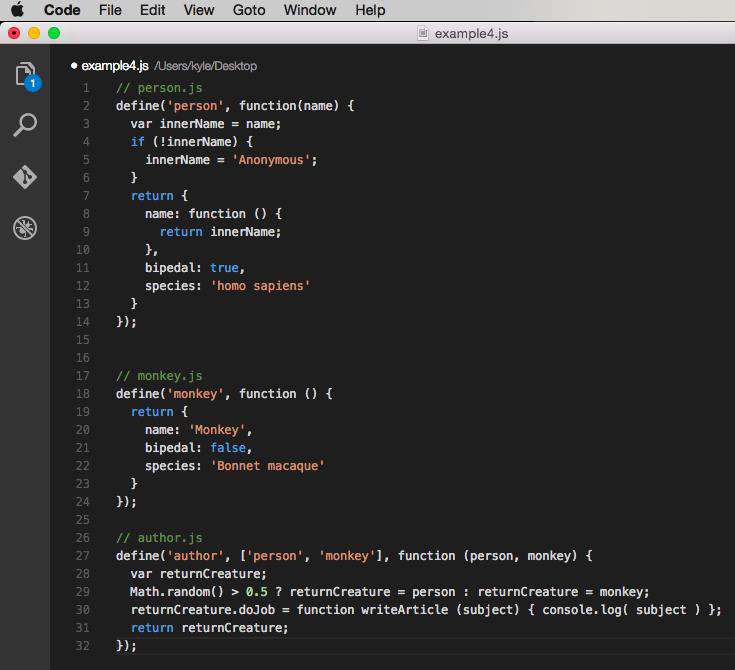
Task: Open the Help menu
Action: coord(370,10)
